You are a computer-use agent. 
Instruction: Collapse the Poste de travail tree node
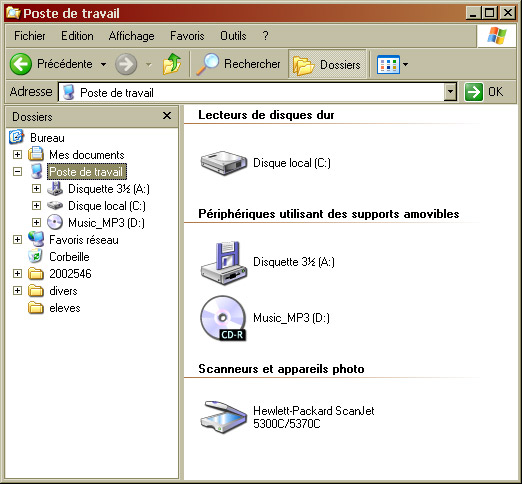[17, 172]
